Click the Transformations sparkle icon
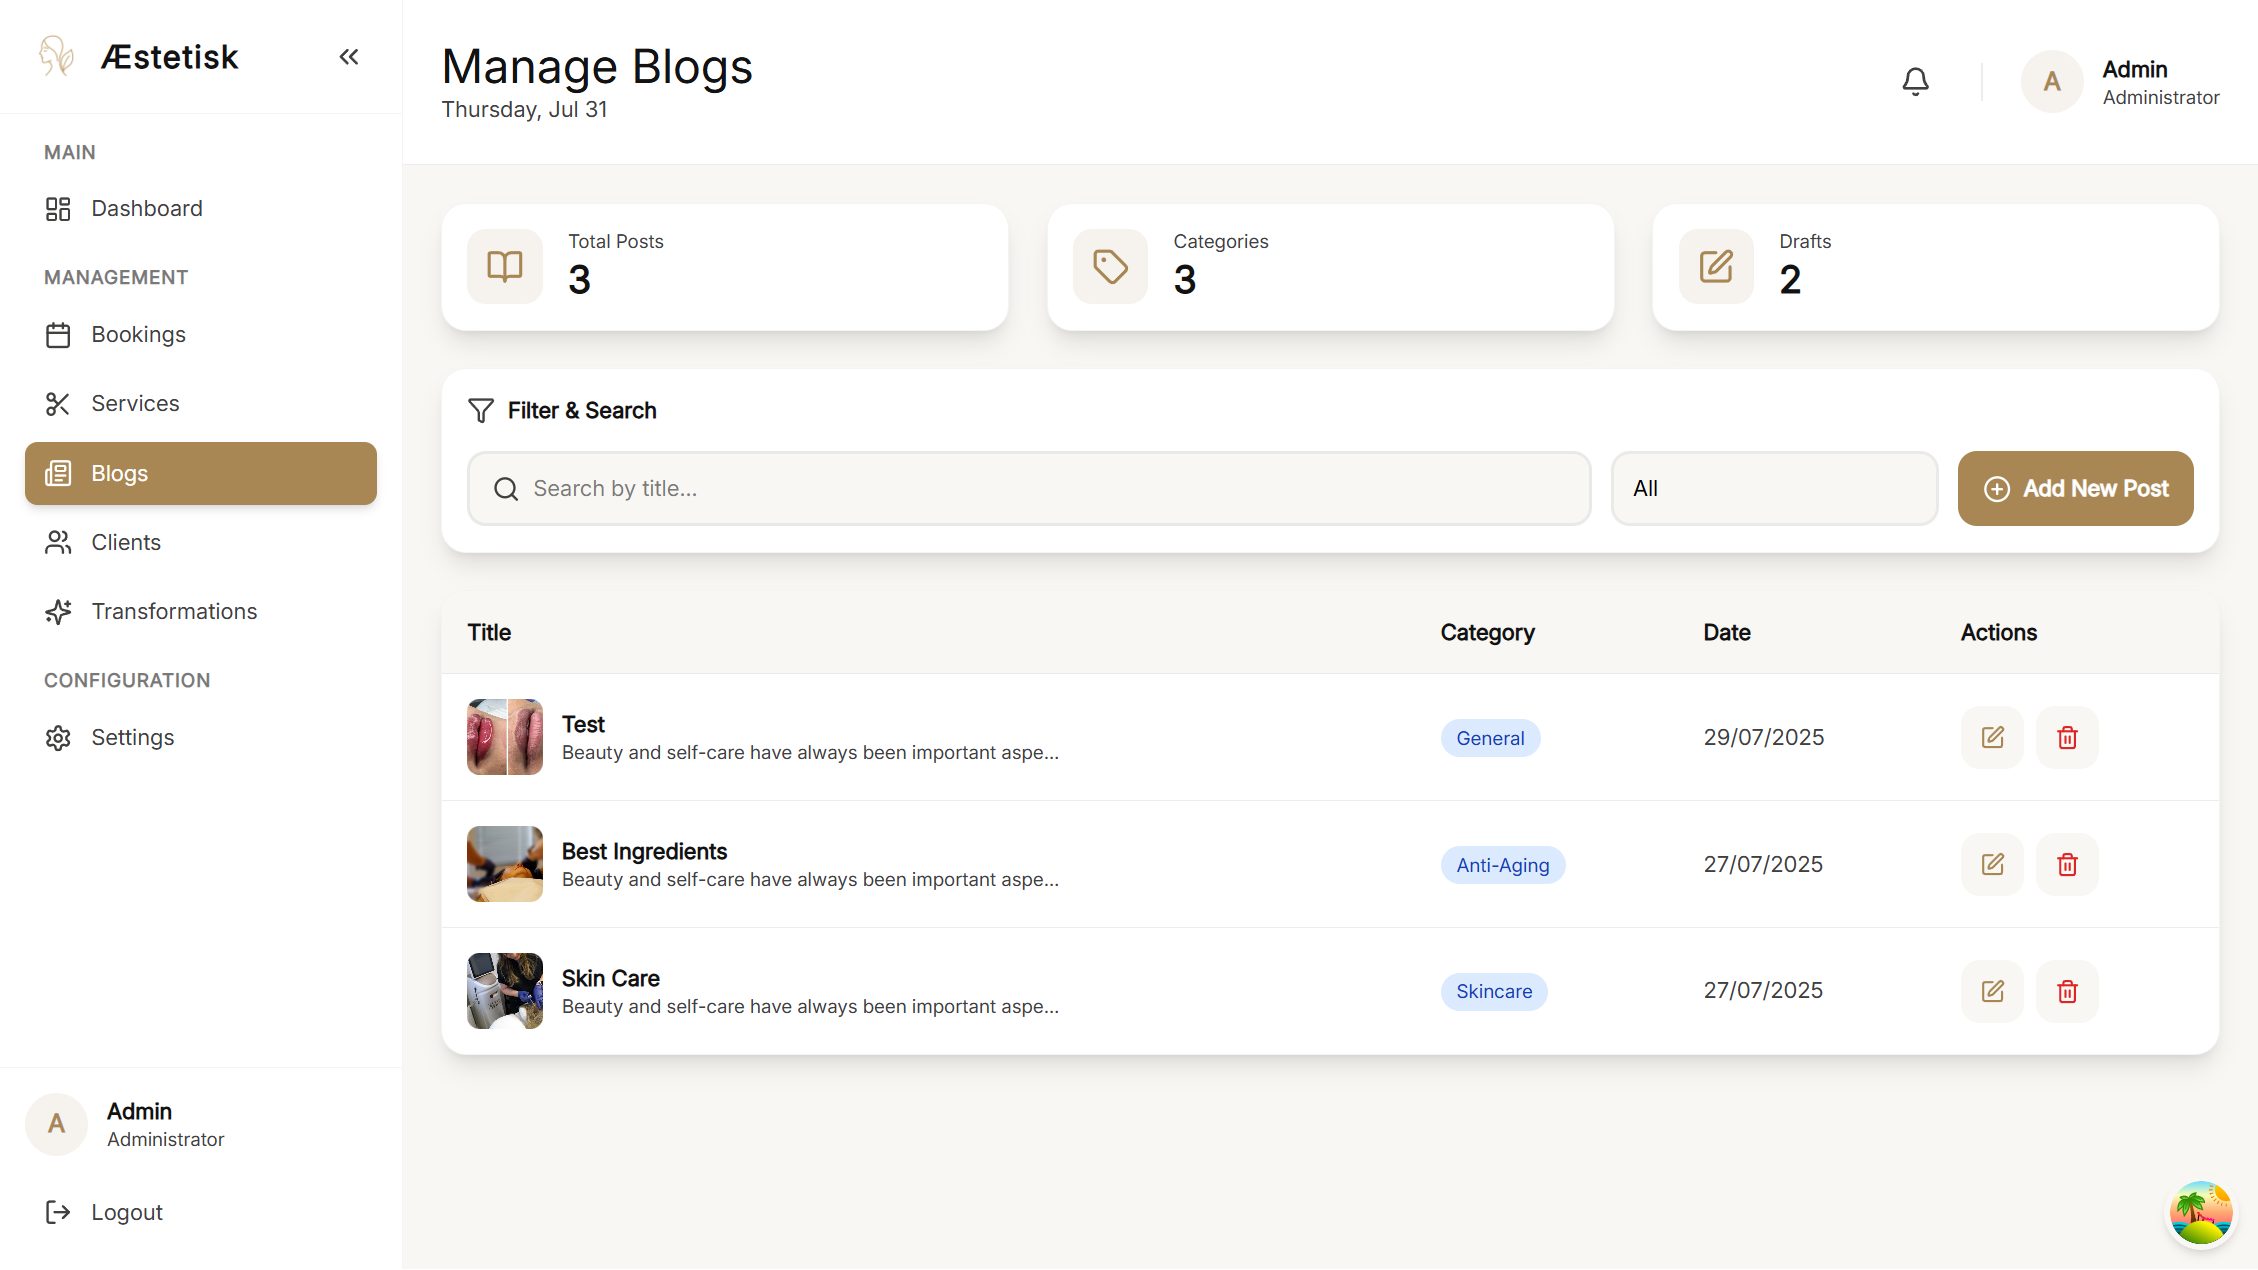2258x1270 pixels. click(x=58, y=611)
